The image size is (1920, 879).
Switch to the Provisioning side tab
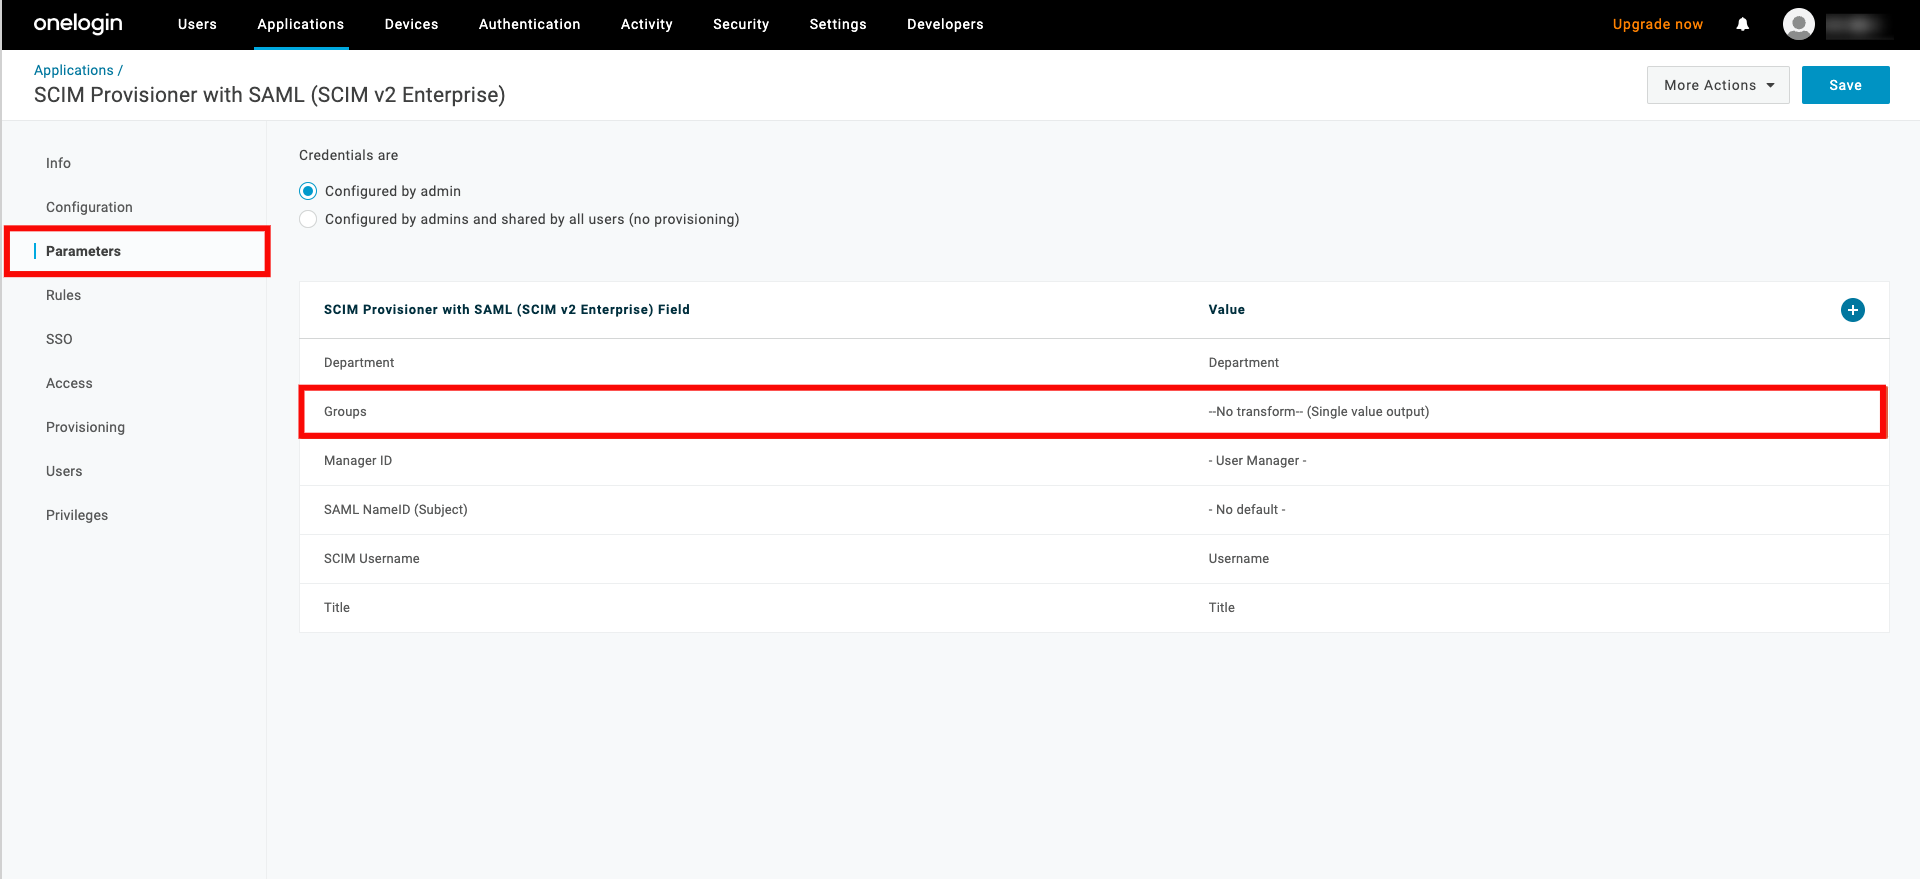pos(85,427)
